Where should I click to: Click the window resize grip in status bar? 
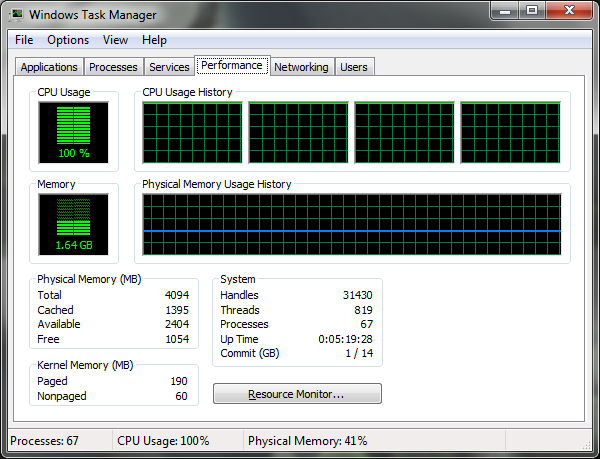tap(586, 444)
